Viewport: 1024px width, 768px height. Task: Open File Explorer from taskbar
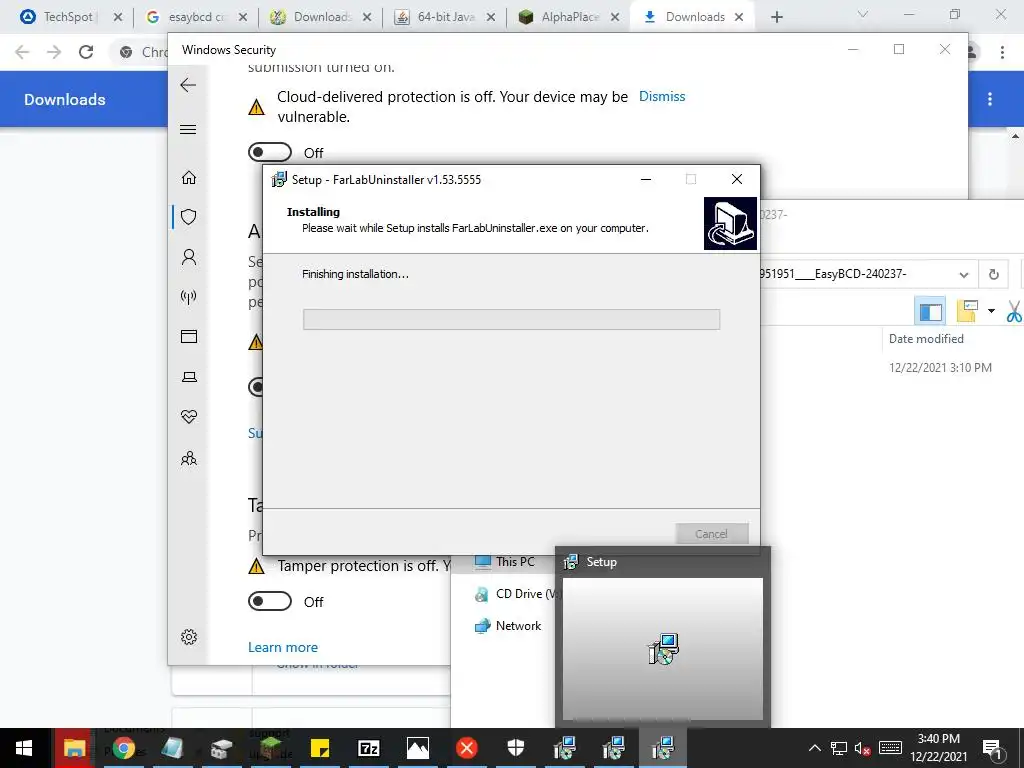pos(74,748)
